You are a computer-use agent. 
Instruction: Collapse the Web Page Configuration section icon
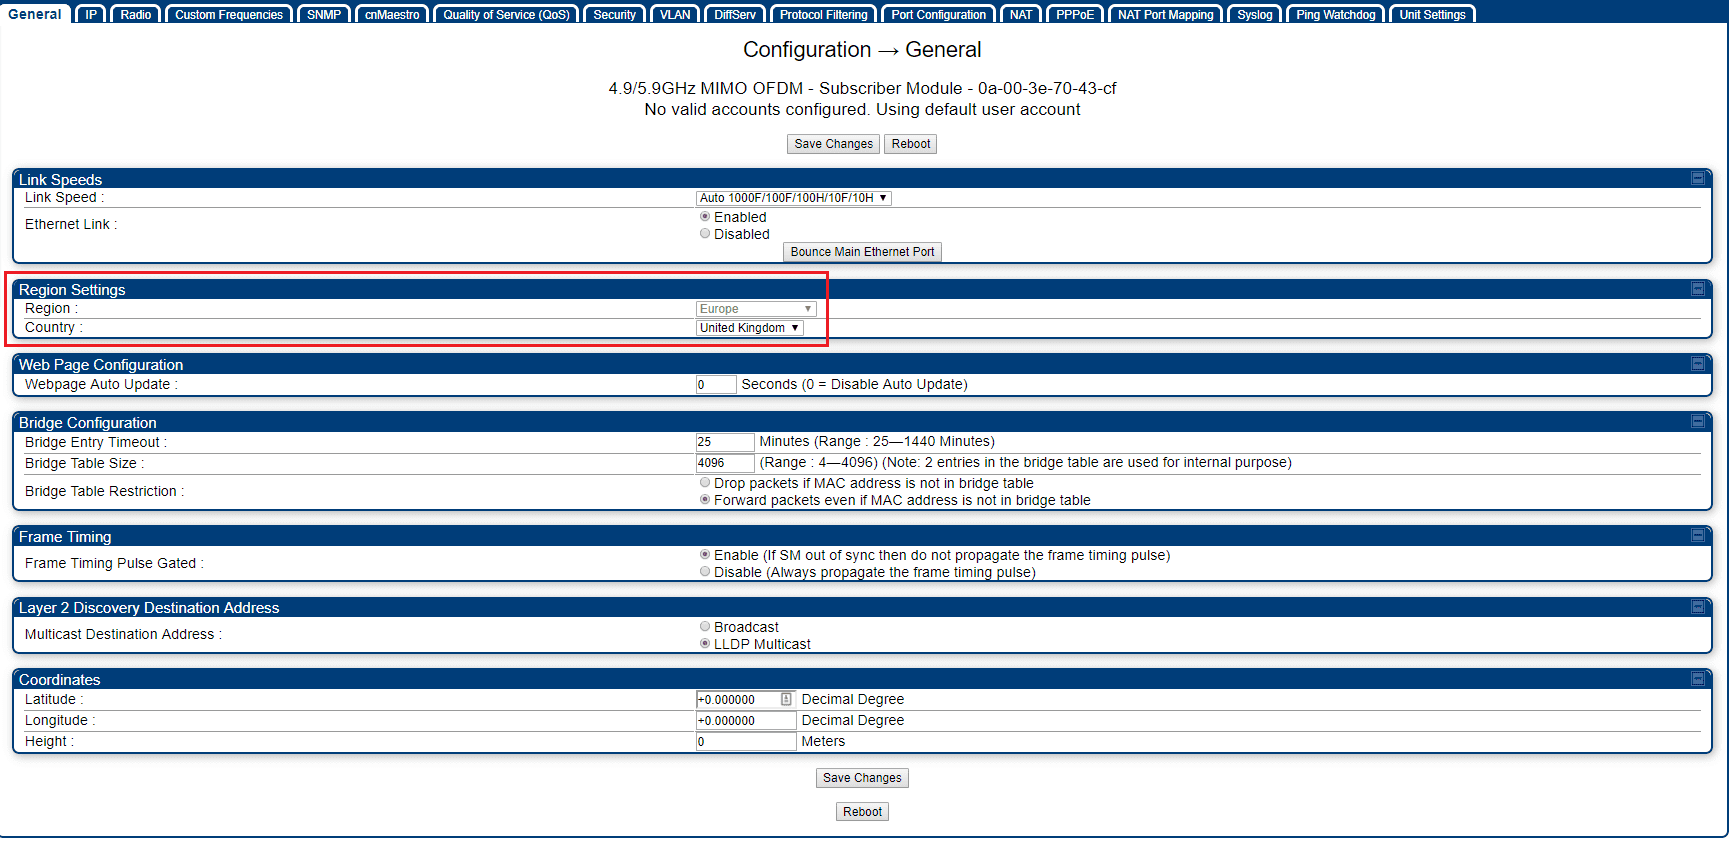click(x=1697, y=364)
